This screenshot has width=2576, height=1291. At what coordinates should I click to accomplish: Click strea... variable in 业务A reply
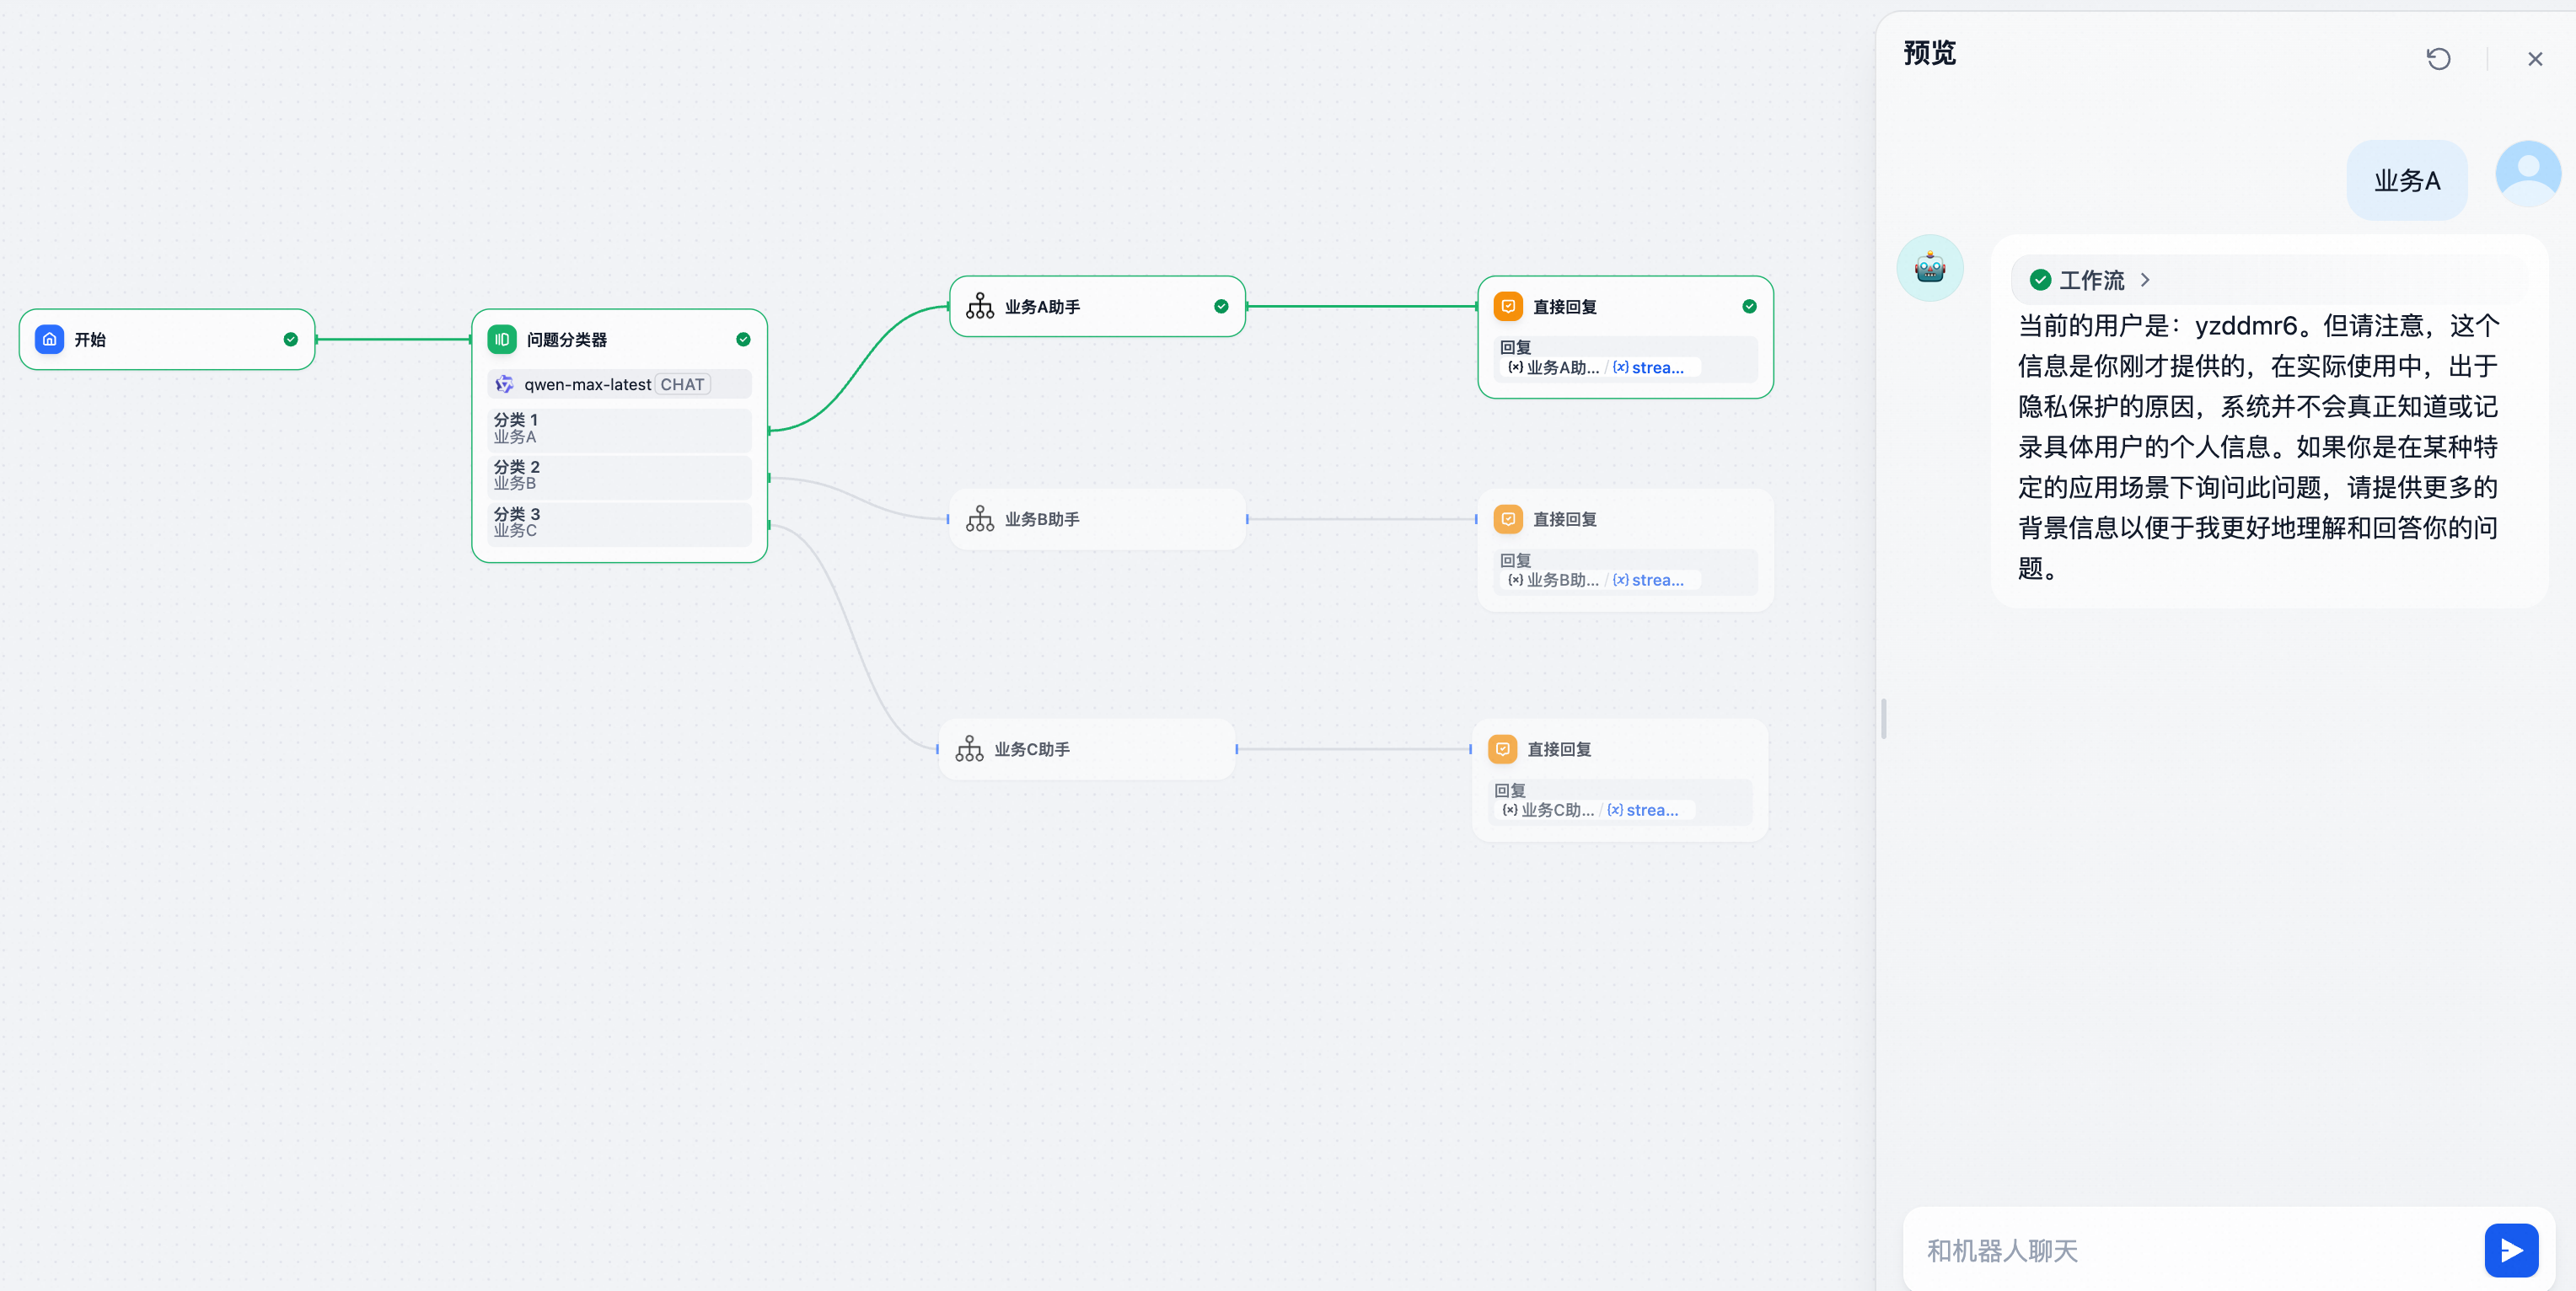pos(1648,368)
